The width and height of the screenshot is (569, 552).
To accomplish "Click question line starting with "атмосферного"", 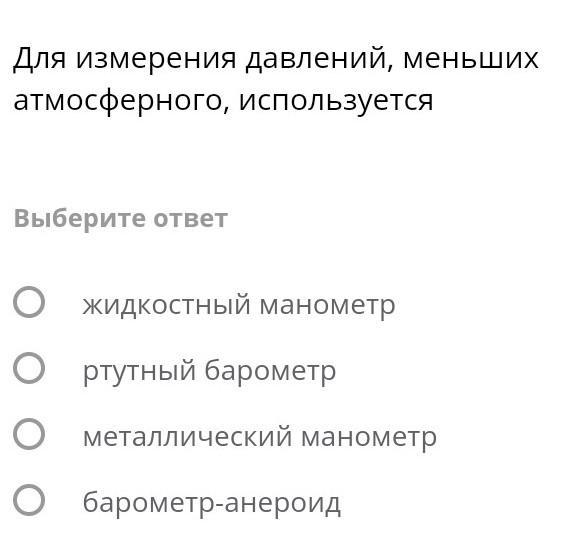I will [x=223, y=101].
